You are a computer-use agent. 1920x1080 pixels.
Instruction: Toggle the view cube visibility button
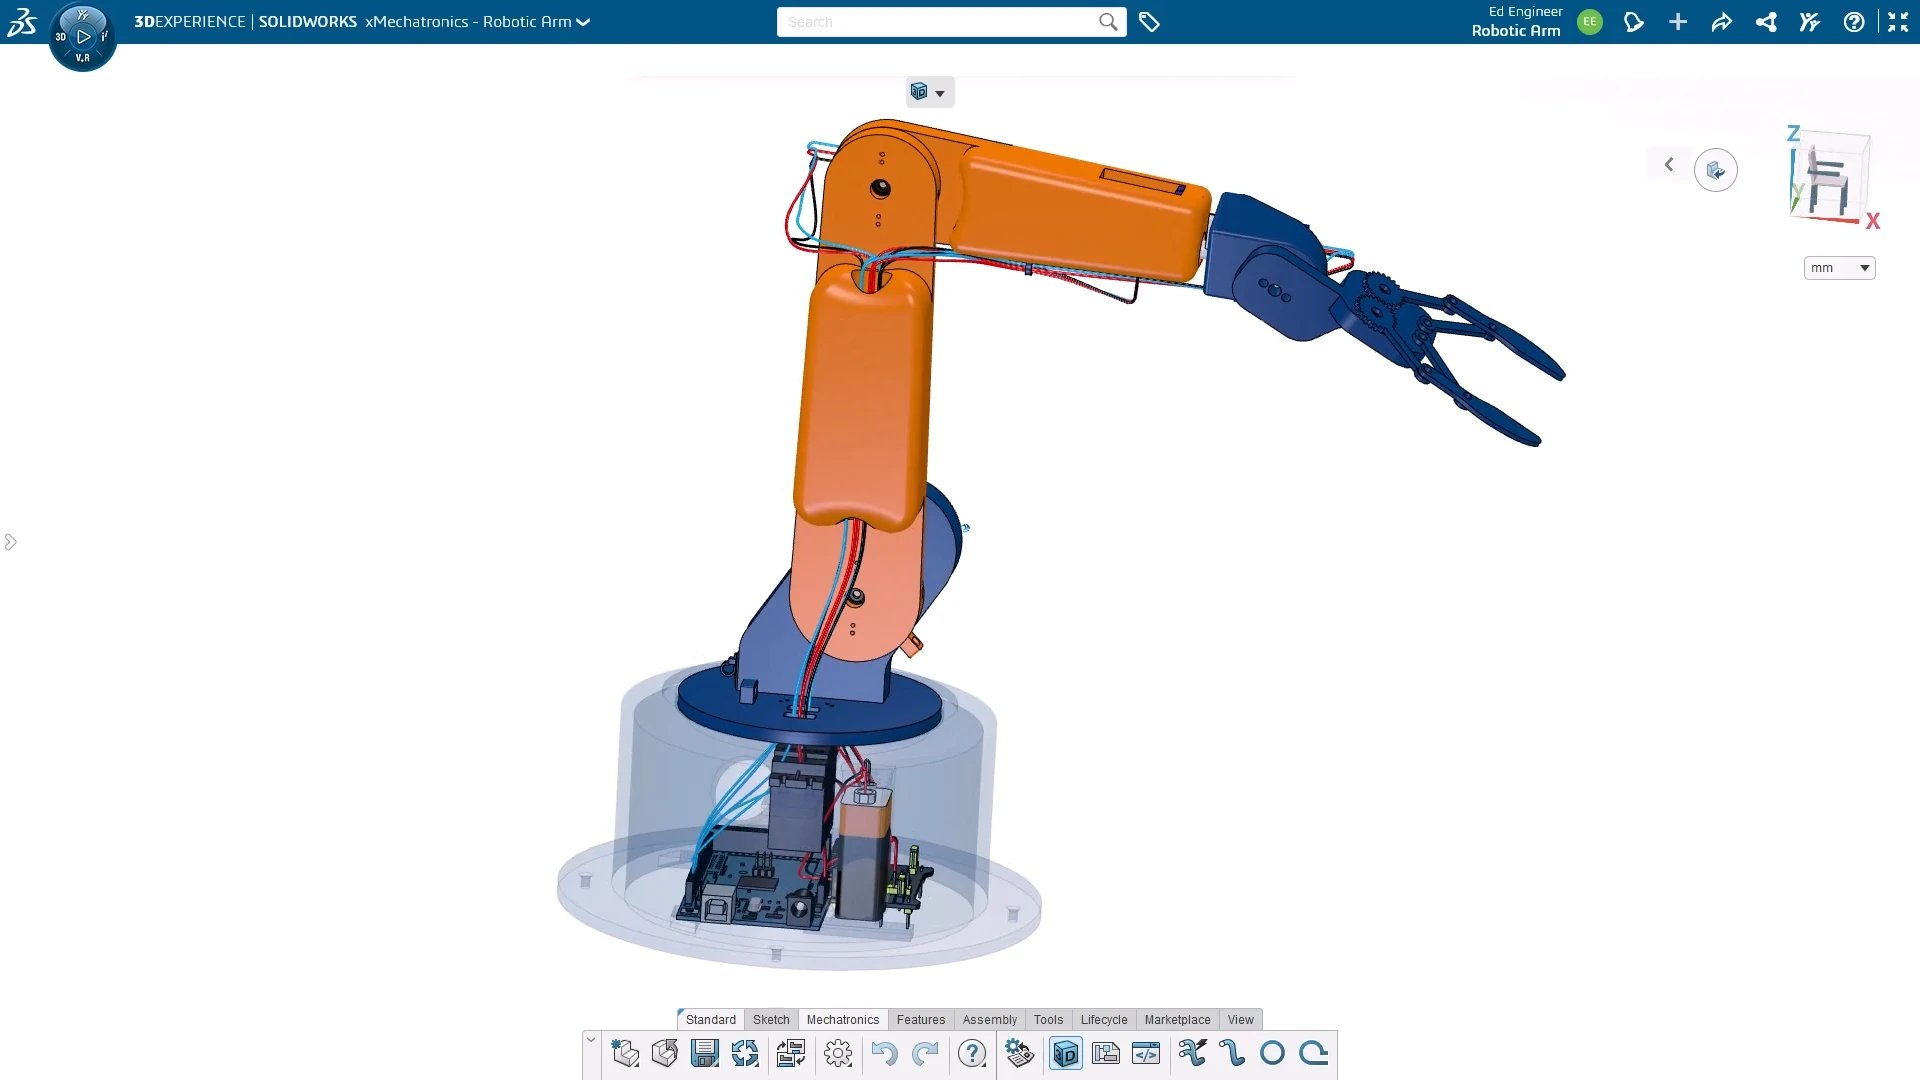pyautogui.click(x=1716, y=169)
